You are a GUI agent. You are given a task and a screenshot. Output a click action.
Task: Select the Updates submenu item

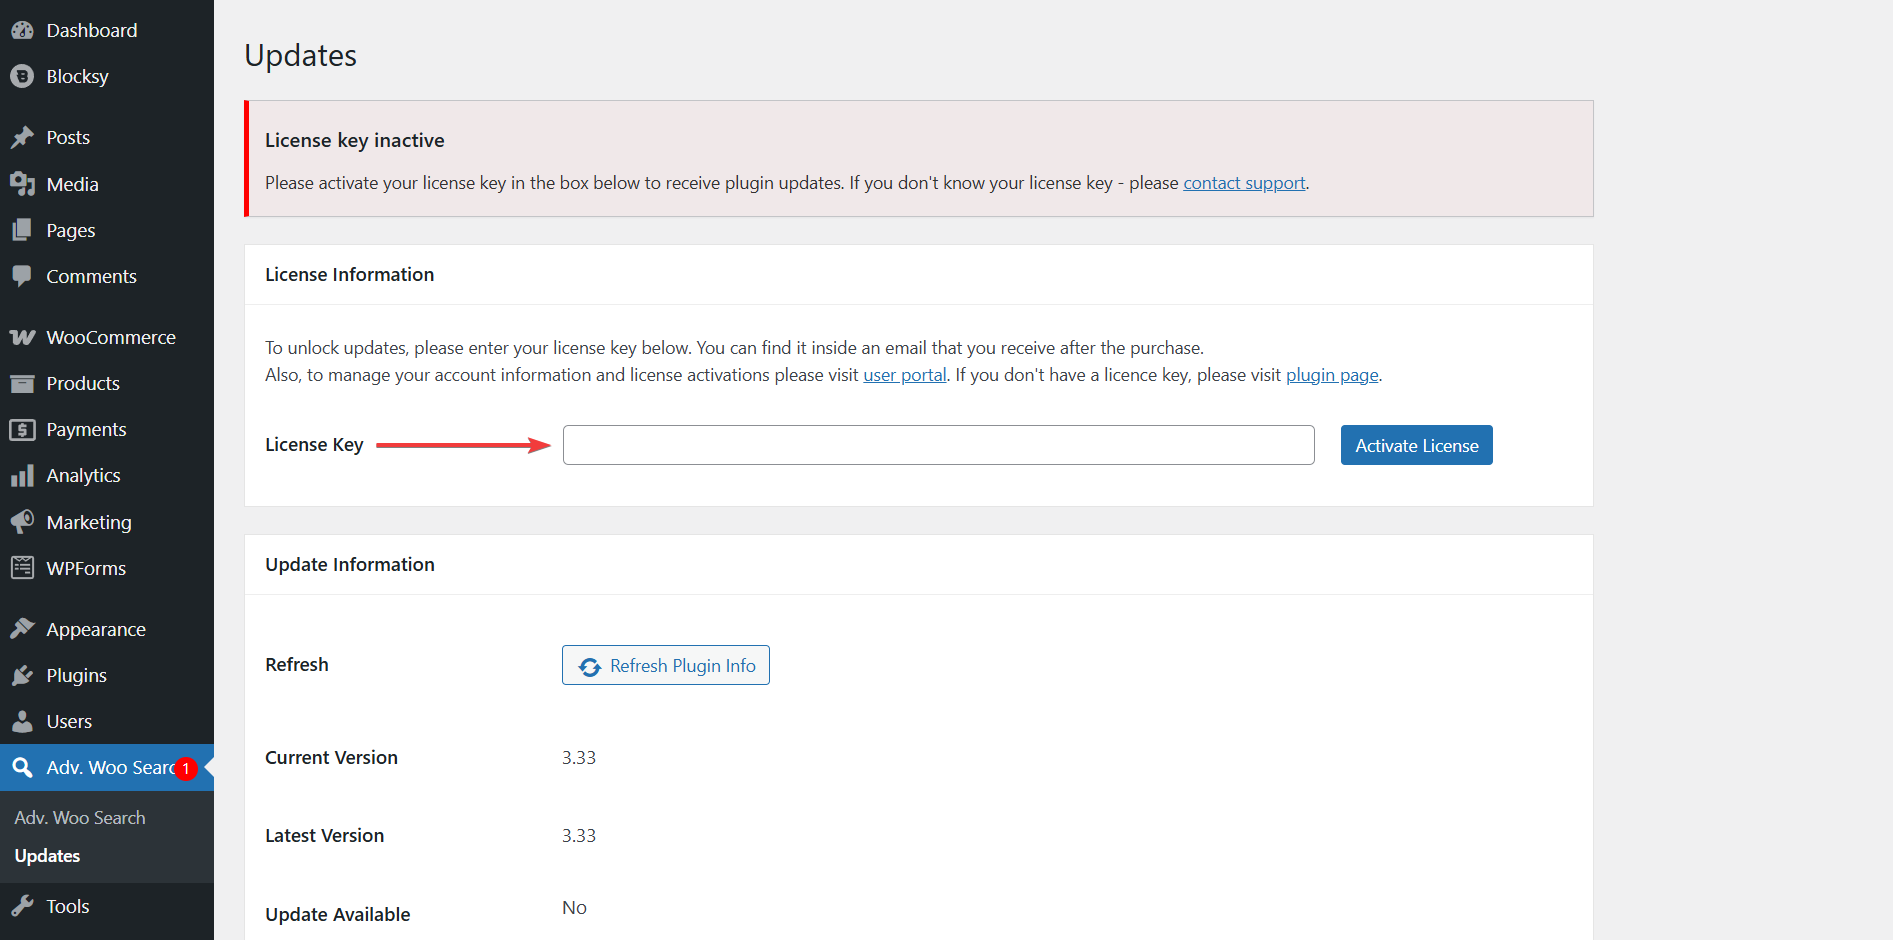pos(47,856)
